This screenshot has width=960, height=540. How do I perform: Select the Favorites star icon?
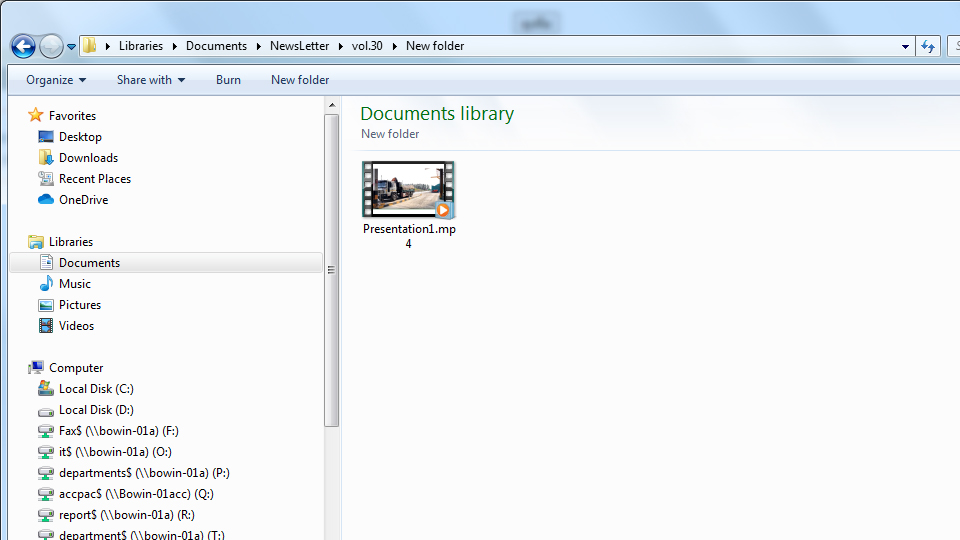pos(36,116)
